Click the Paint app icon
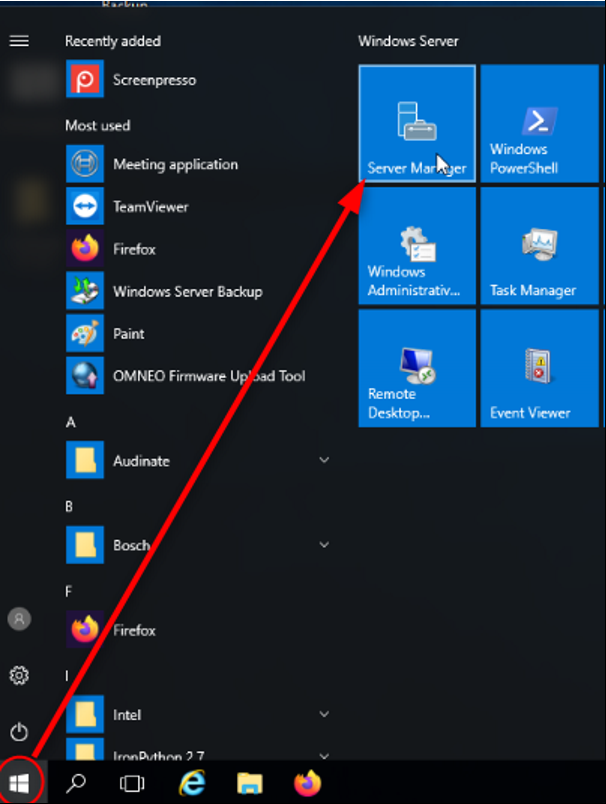The image size is (606, 804). pyautogui.click(x=85, y=333)
